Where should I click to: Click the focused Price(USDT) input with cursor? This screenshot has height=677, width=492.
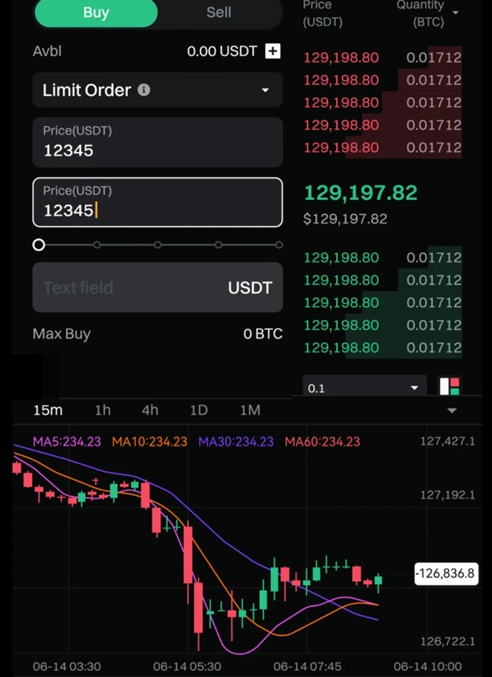tap(158, 202)
